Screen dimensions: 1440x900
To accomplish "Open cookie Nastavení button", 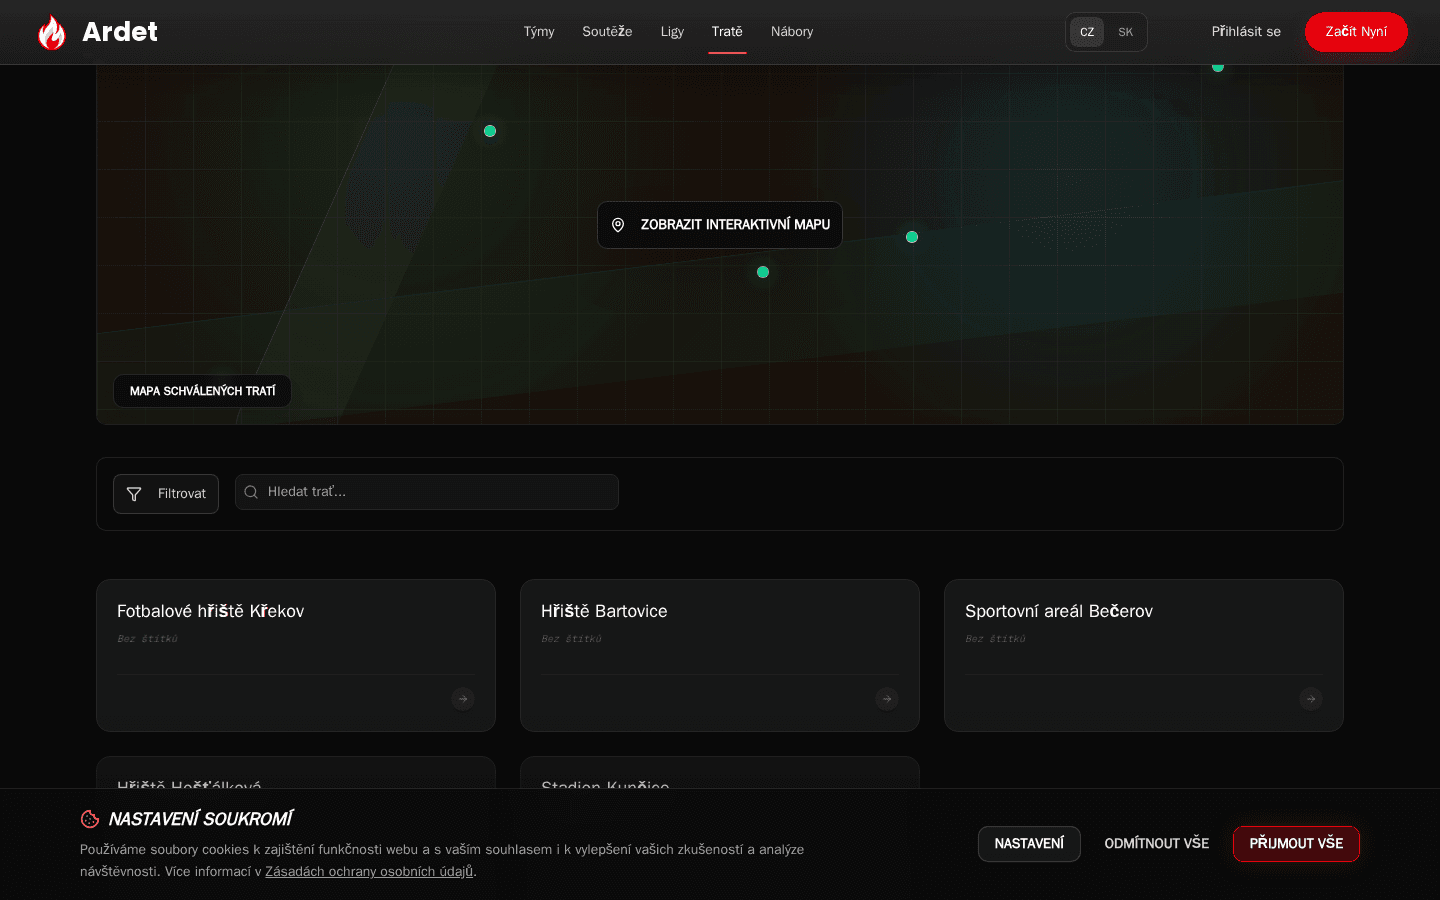I will tap(1029, 844).
